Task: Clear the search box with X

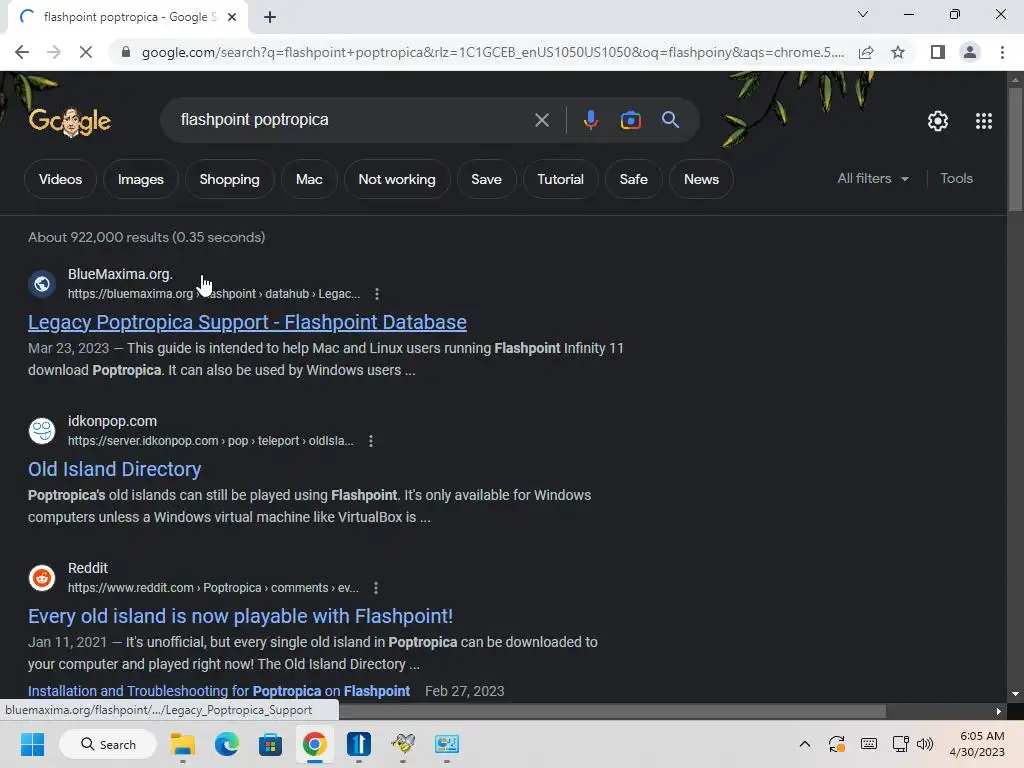Action: coord(541,120)
